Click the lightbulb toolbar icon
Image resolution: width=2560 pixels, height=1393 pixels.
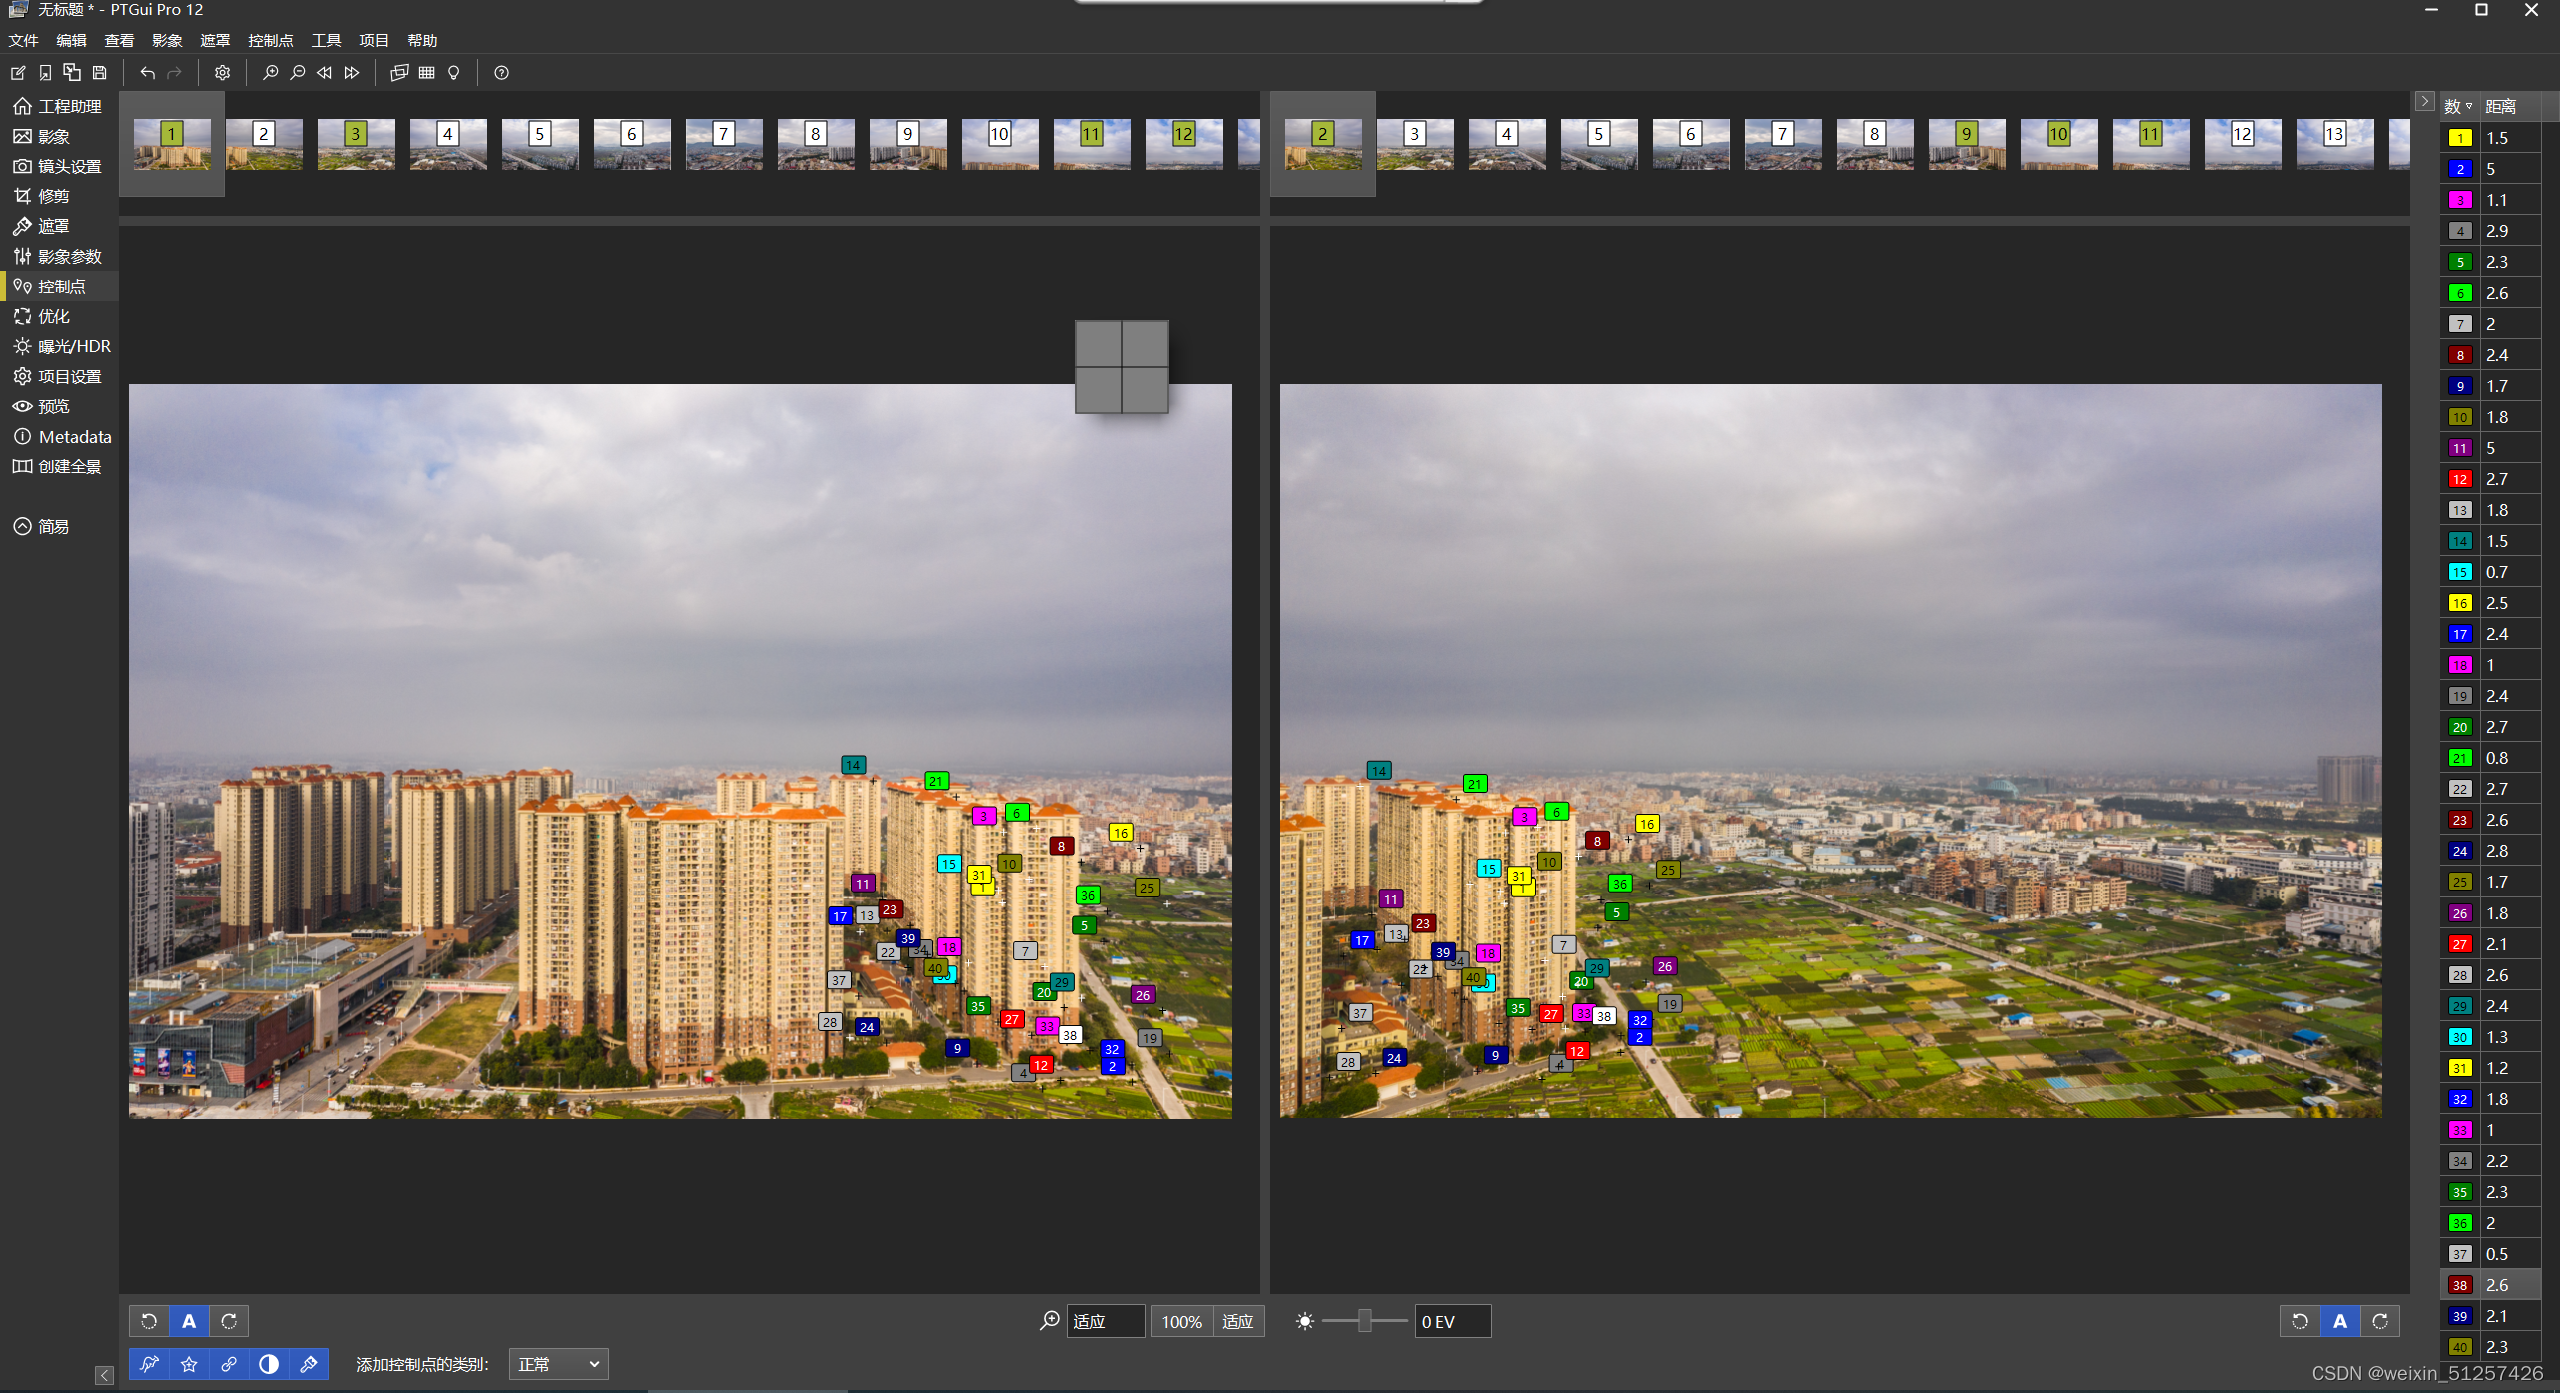(454, 72)
